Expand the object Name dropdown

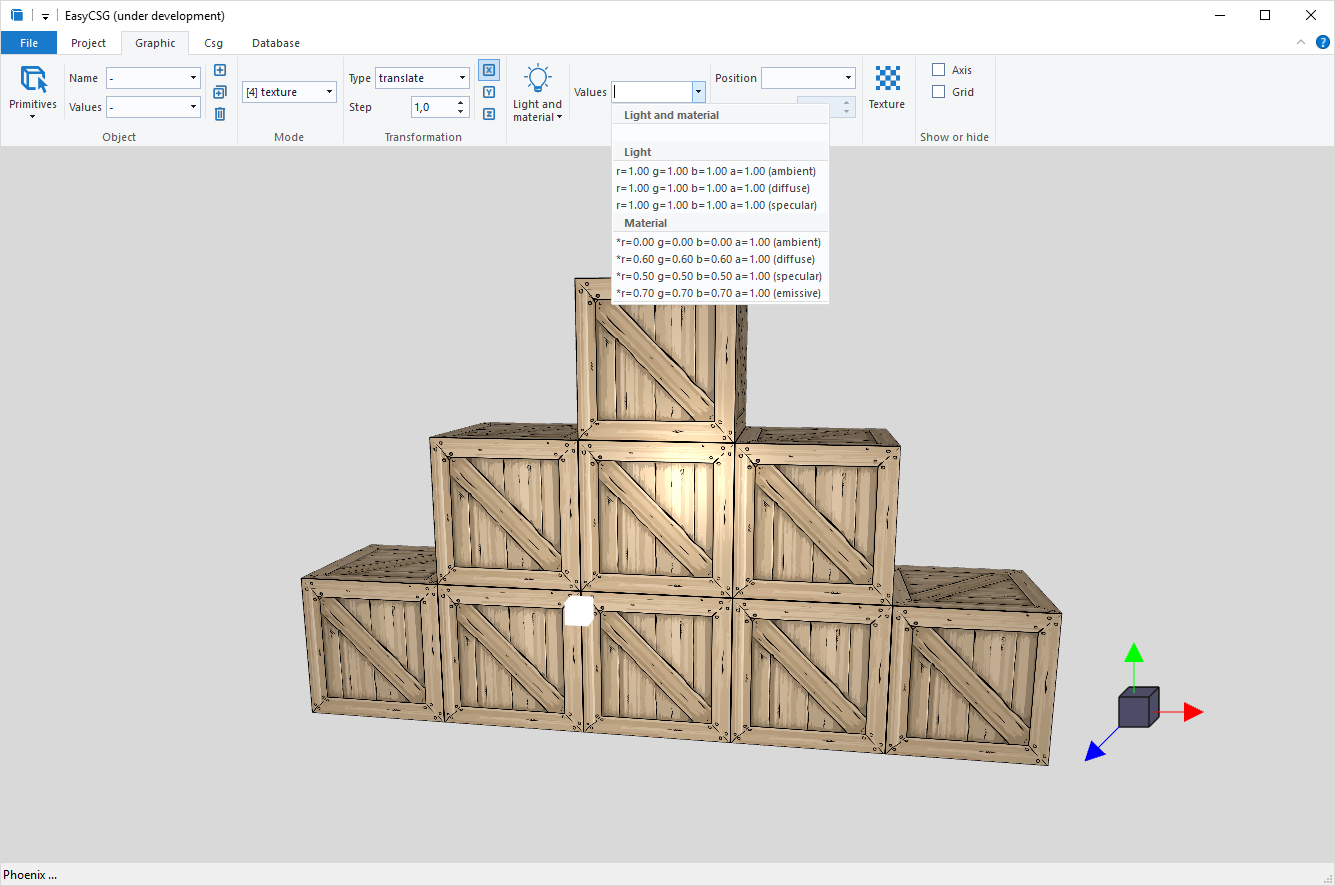[194, 78]
